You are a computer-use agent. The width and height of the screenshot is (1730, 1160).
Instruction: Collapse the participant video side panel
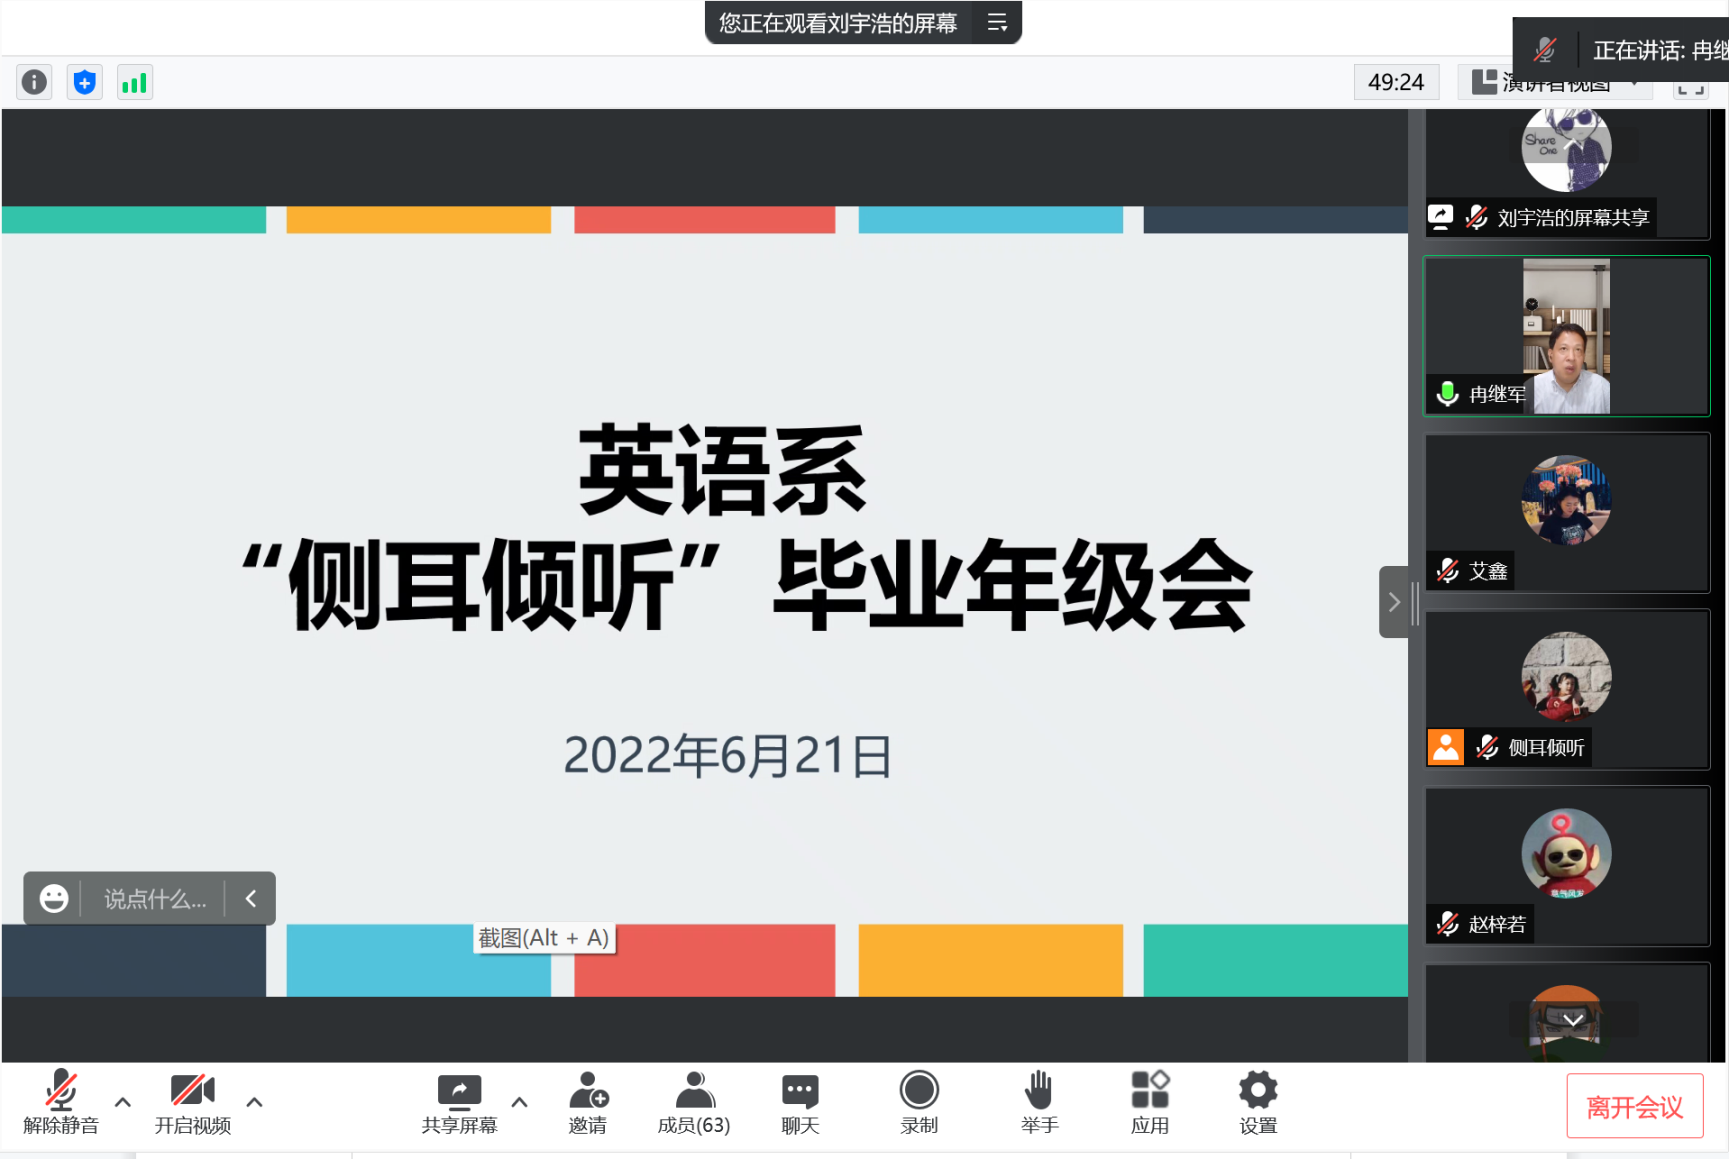tap(1394, 602)
